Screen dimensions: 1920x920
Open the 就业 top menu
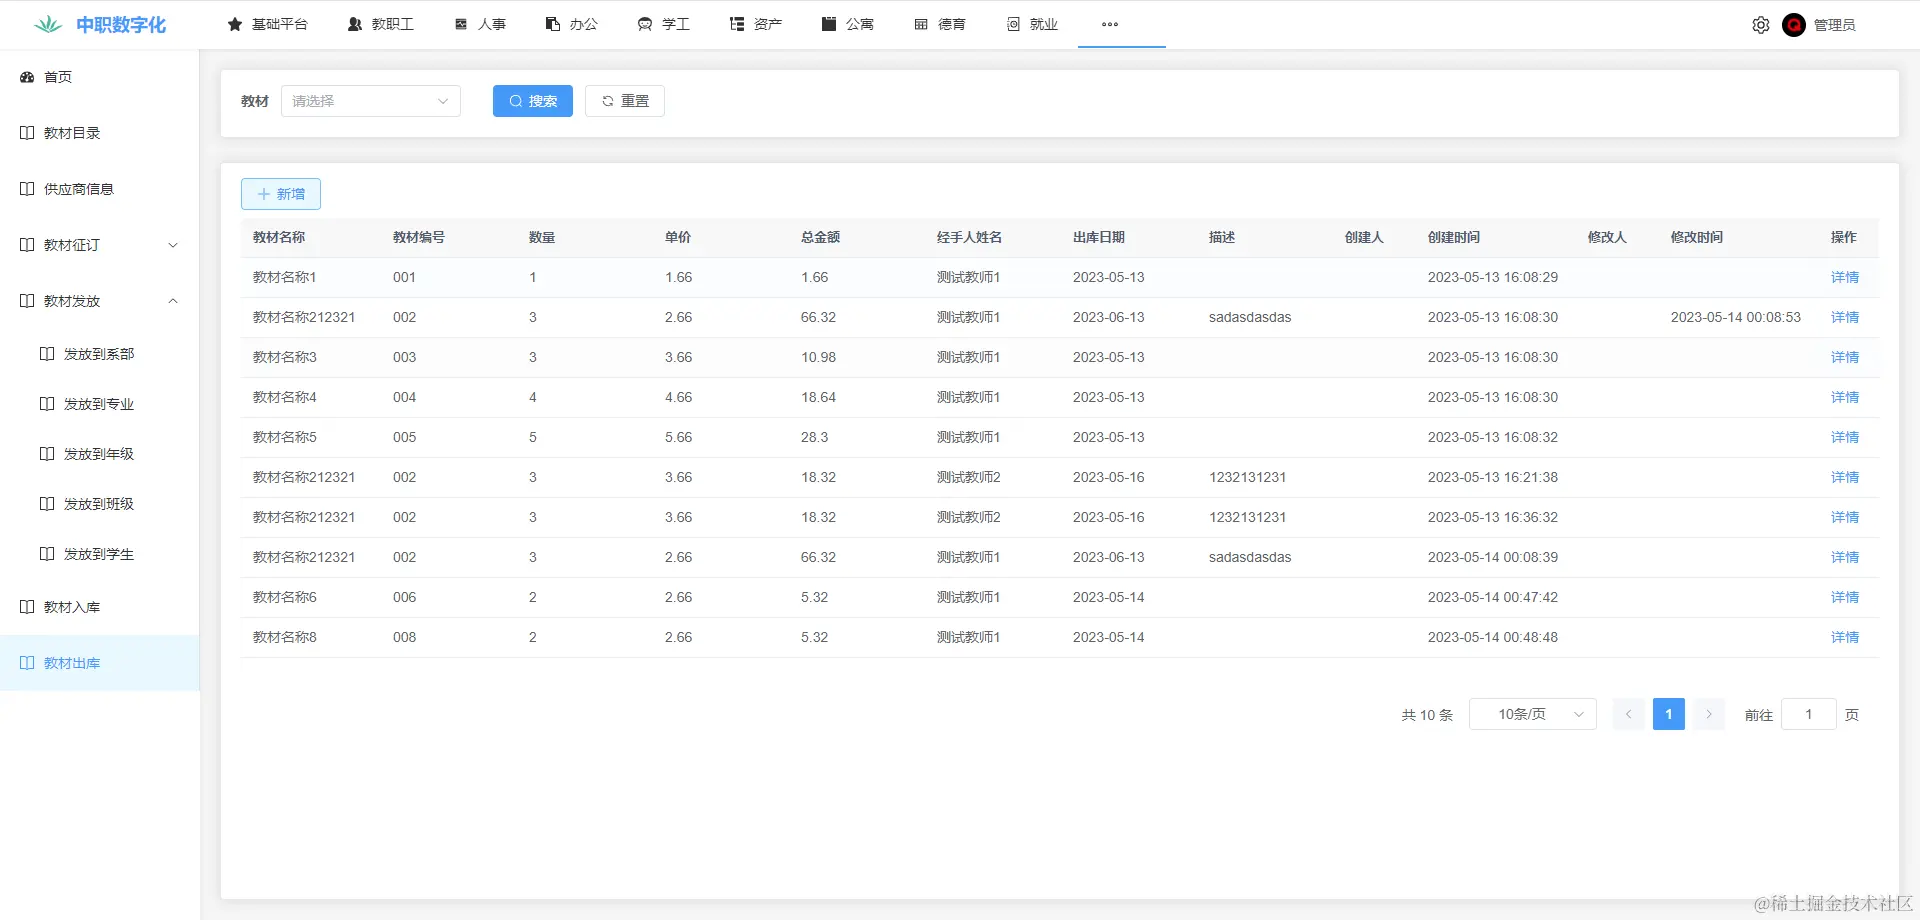click(x=1032, y=24)
